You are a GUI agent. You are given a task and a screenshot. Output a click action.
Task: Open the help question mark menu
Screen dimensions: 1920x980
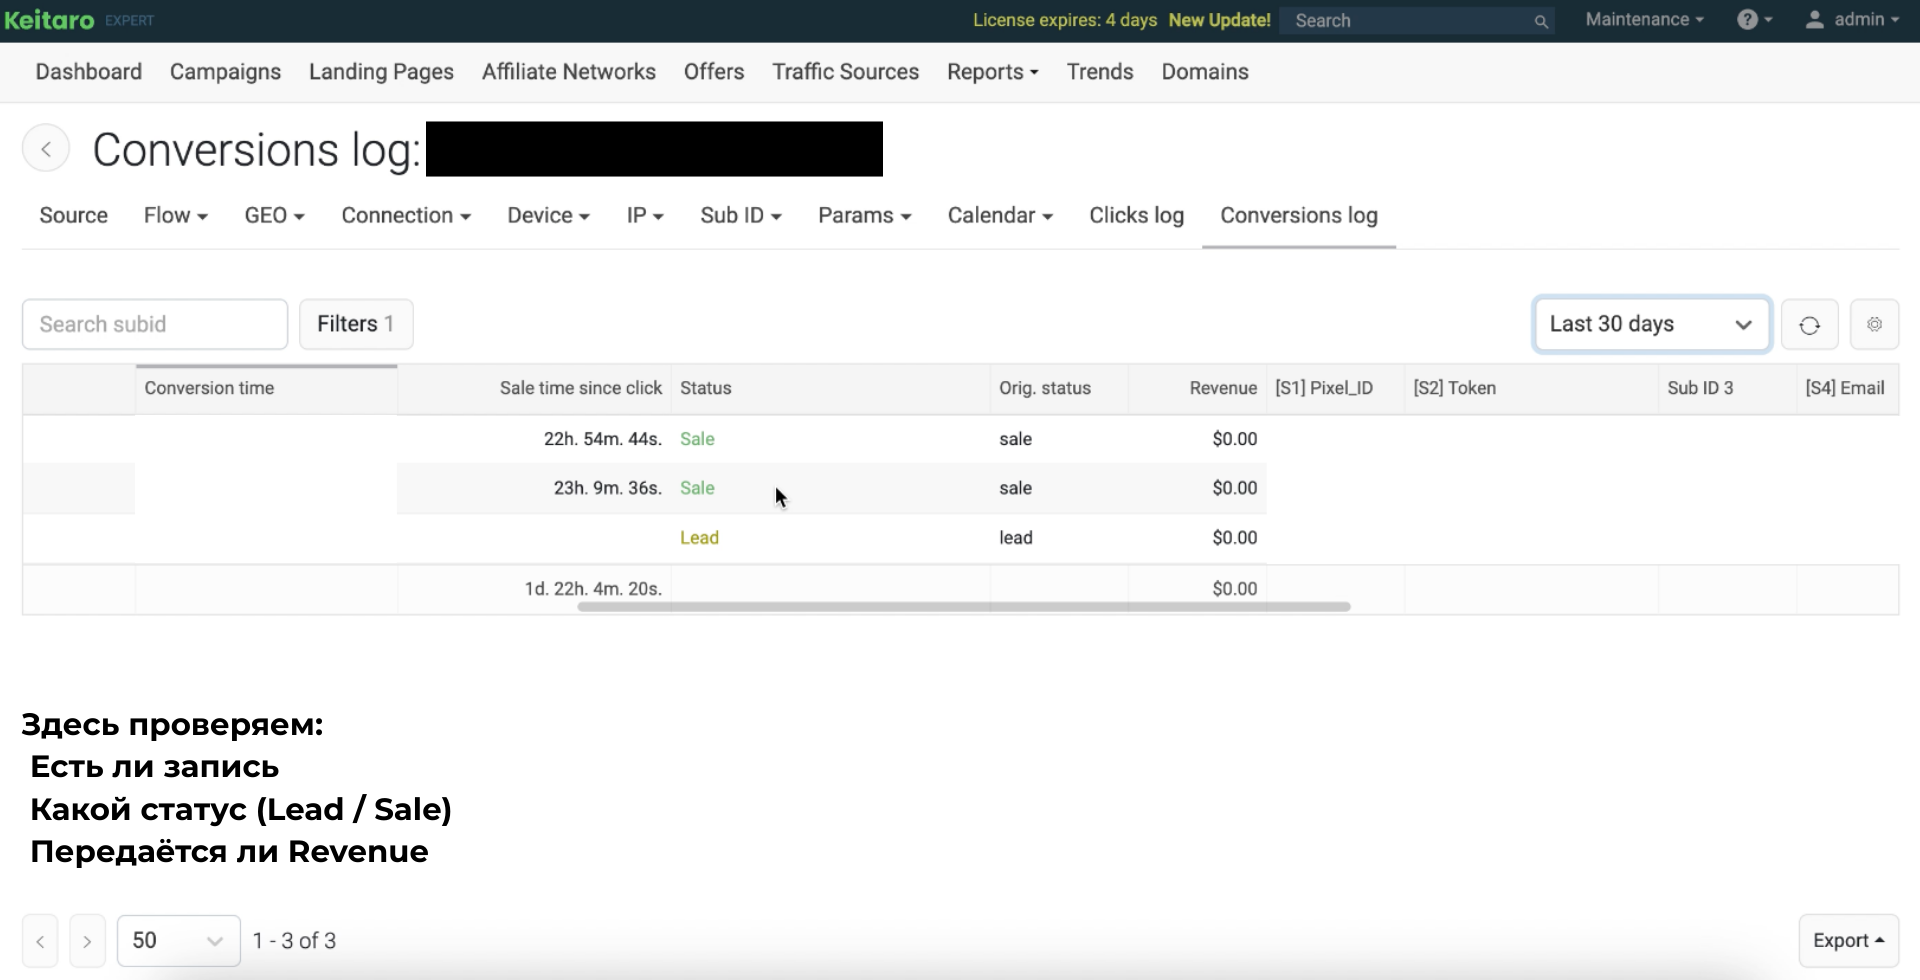tap(1754, 20)
